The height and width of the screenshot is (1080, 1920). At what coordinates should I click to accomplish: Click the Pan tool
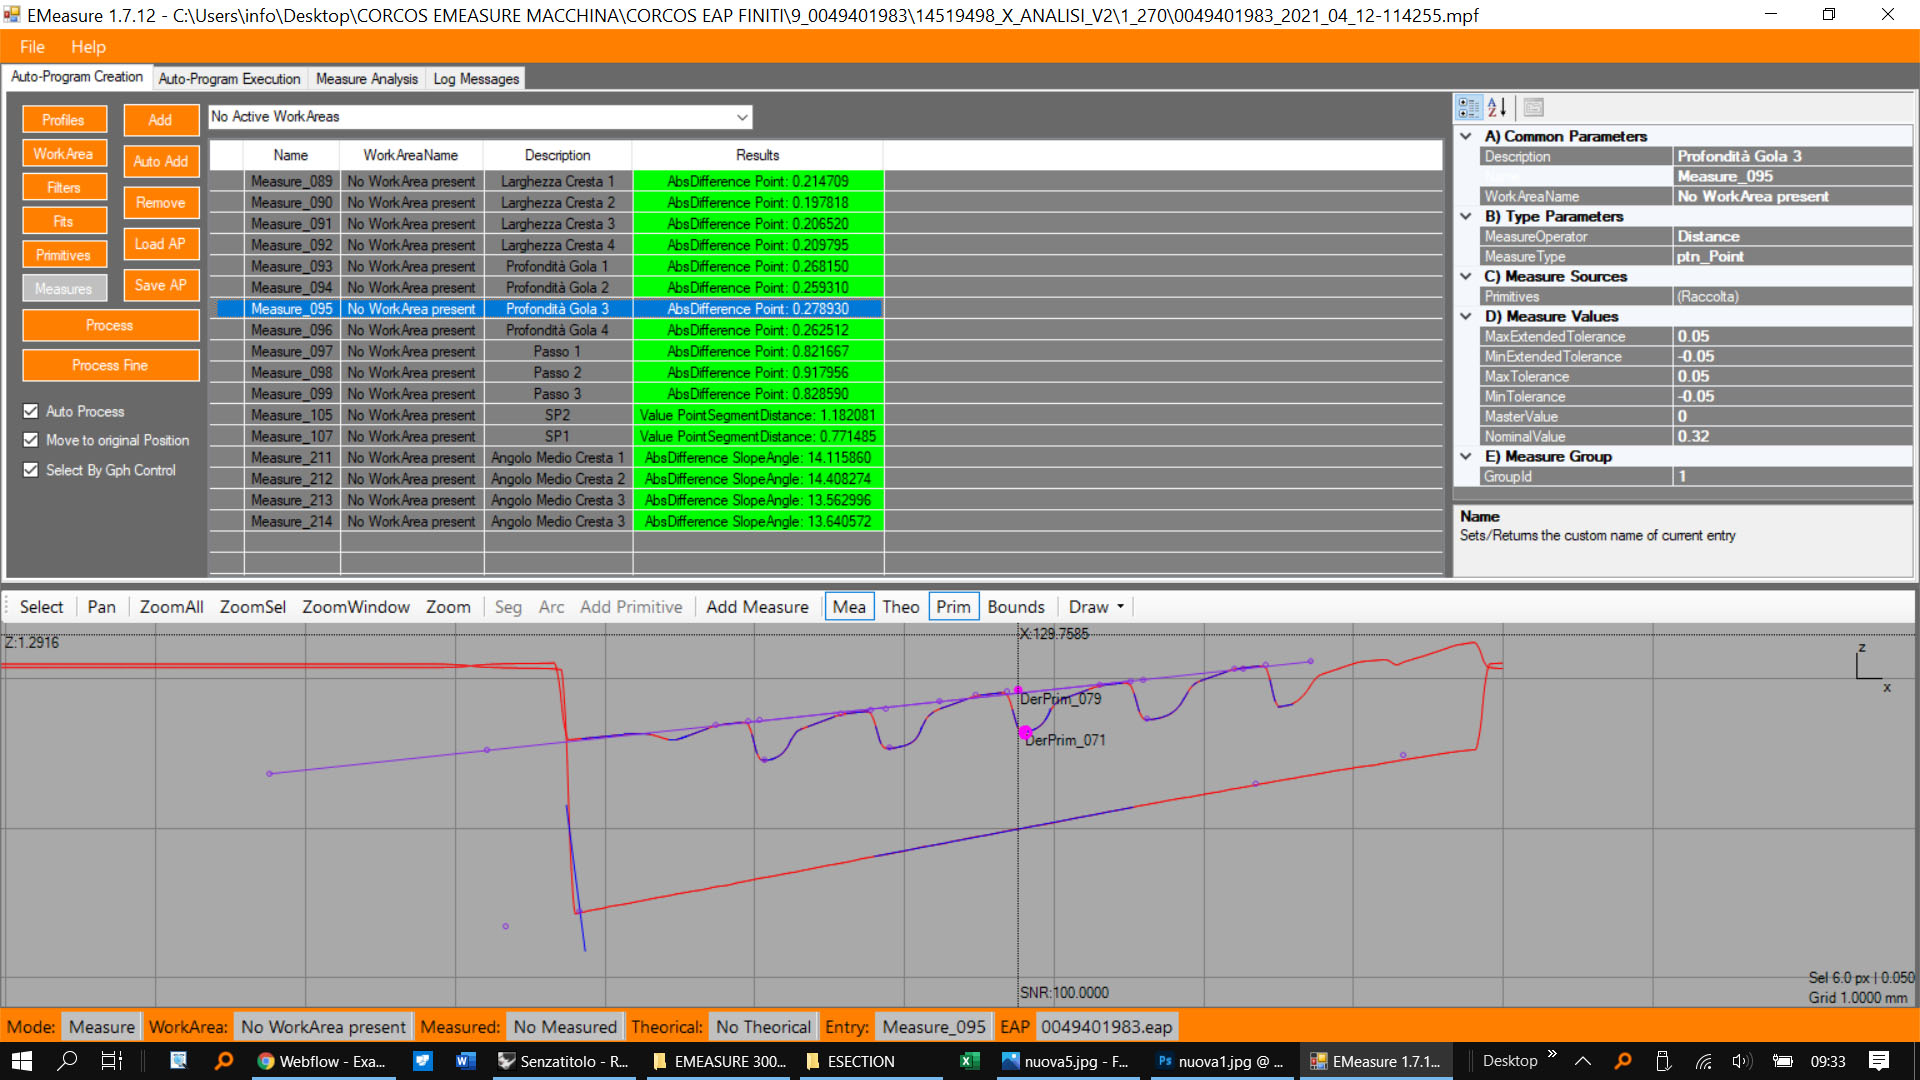point(101,607)
